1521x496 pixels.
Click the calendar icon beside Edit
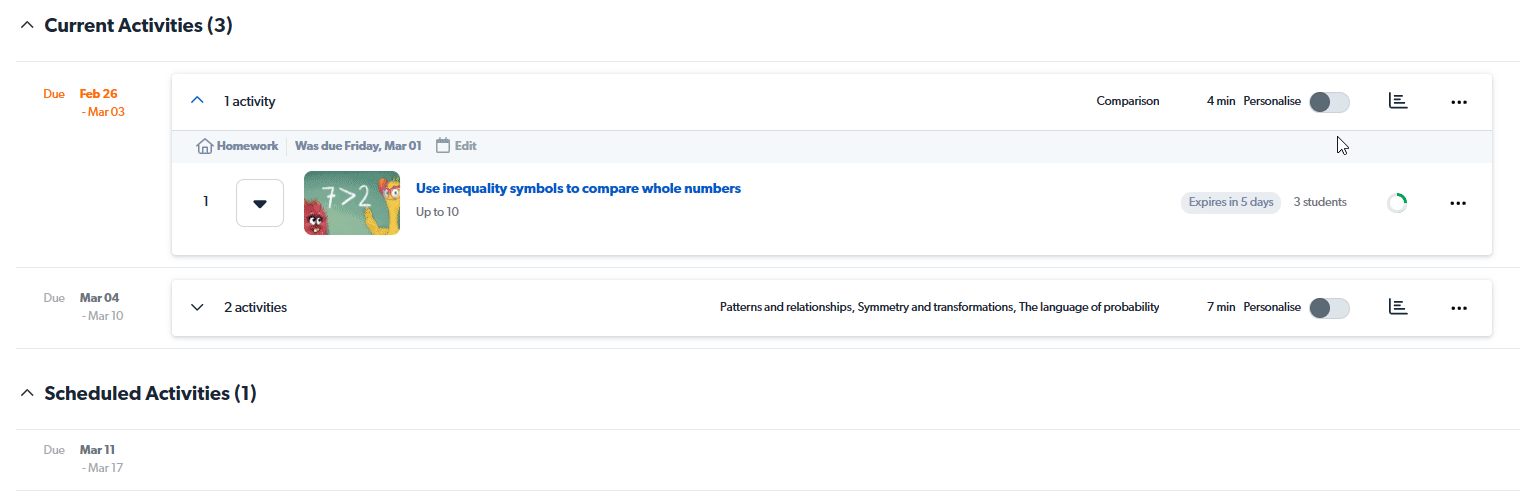(x=443, y=146)
